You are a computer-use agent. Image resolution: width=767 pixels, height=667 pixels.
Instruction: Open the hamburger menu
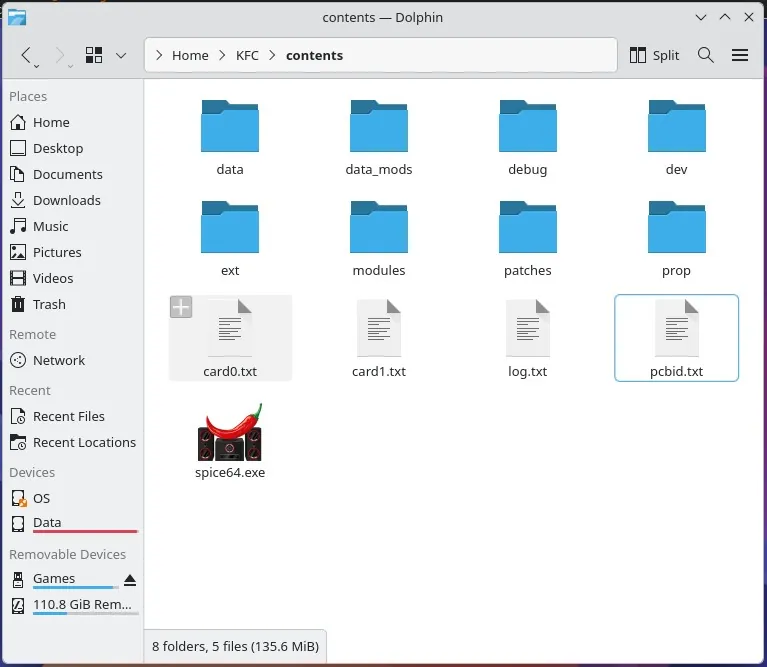[x=740, y=56]
